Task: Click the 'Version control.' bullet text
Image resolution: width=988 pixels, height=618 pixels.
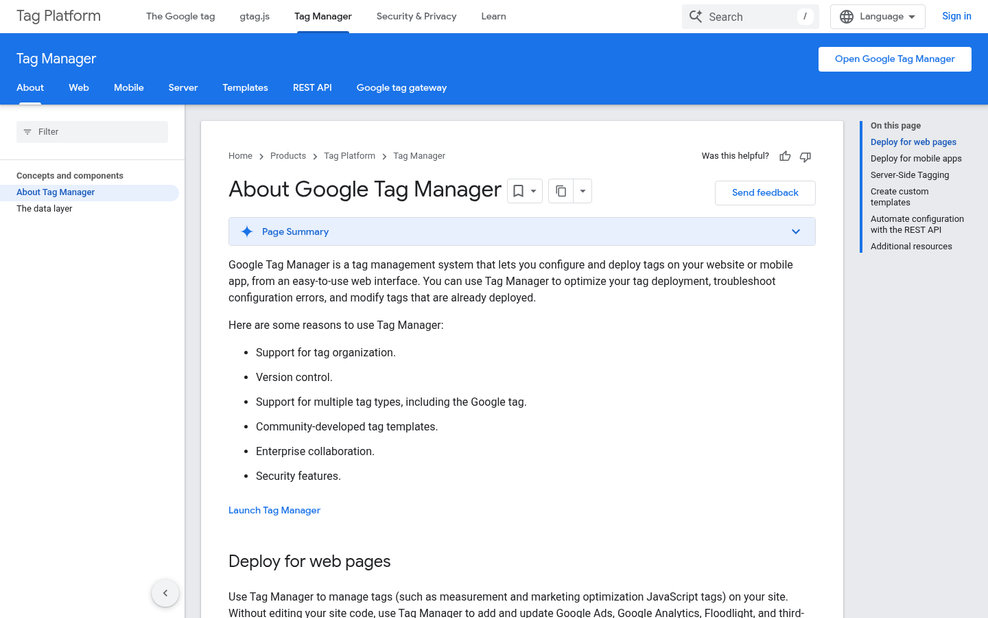Action: [x=294, y=377]
